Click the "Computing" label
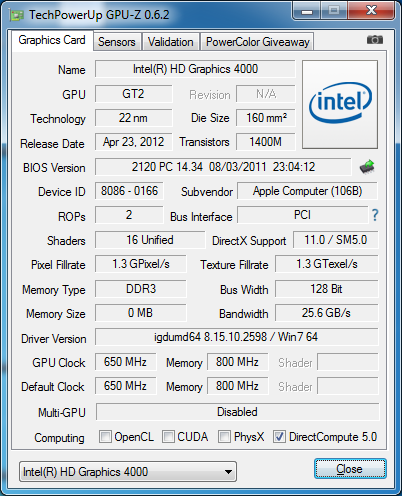 pyautogui.click(x=59, y=438)
